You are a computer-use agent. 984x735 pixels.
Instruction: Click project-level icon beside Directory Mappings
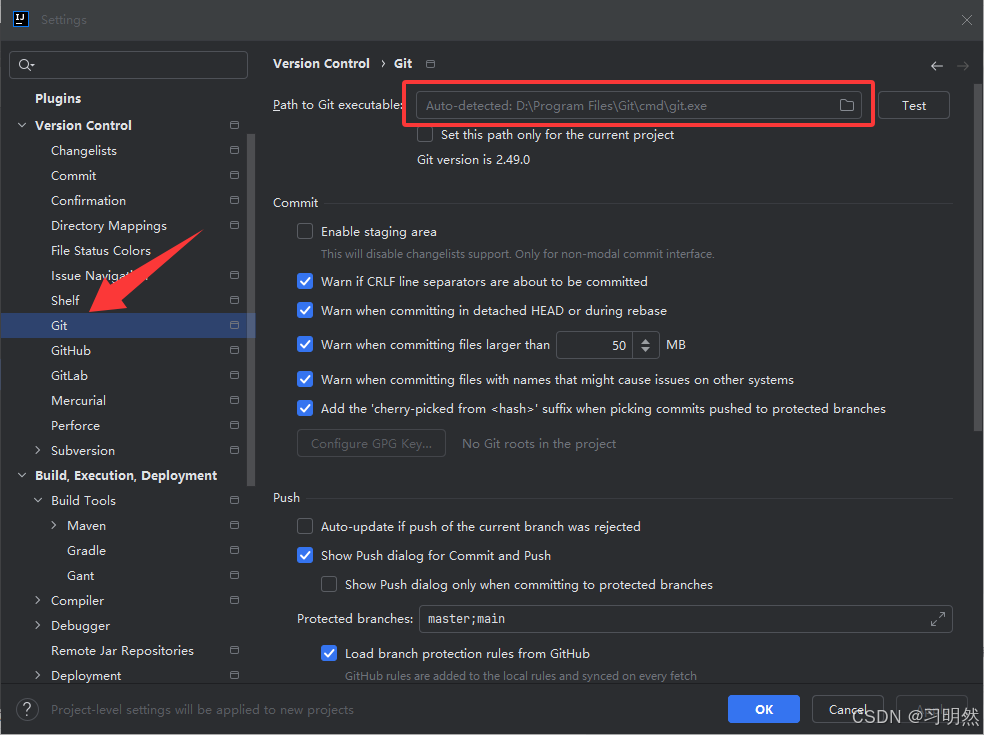(235, 225)
